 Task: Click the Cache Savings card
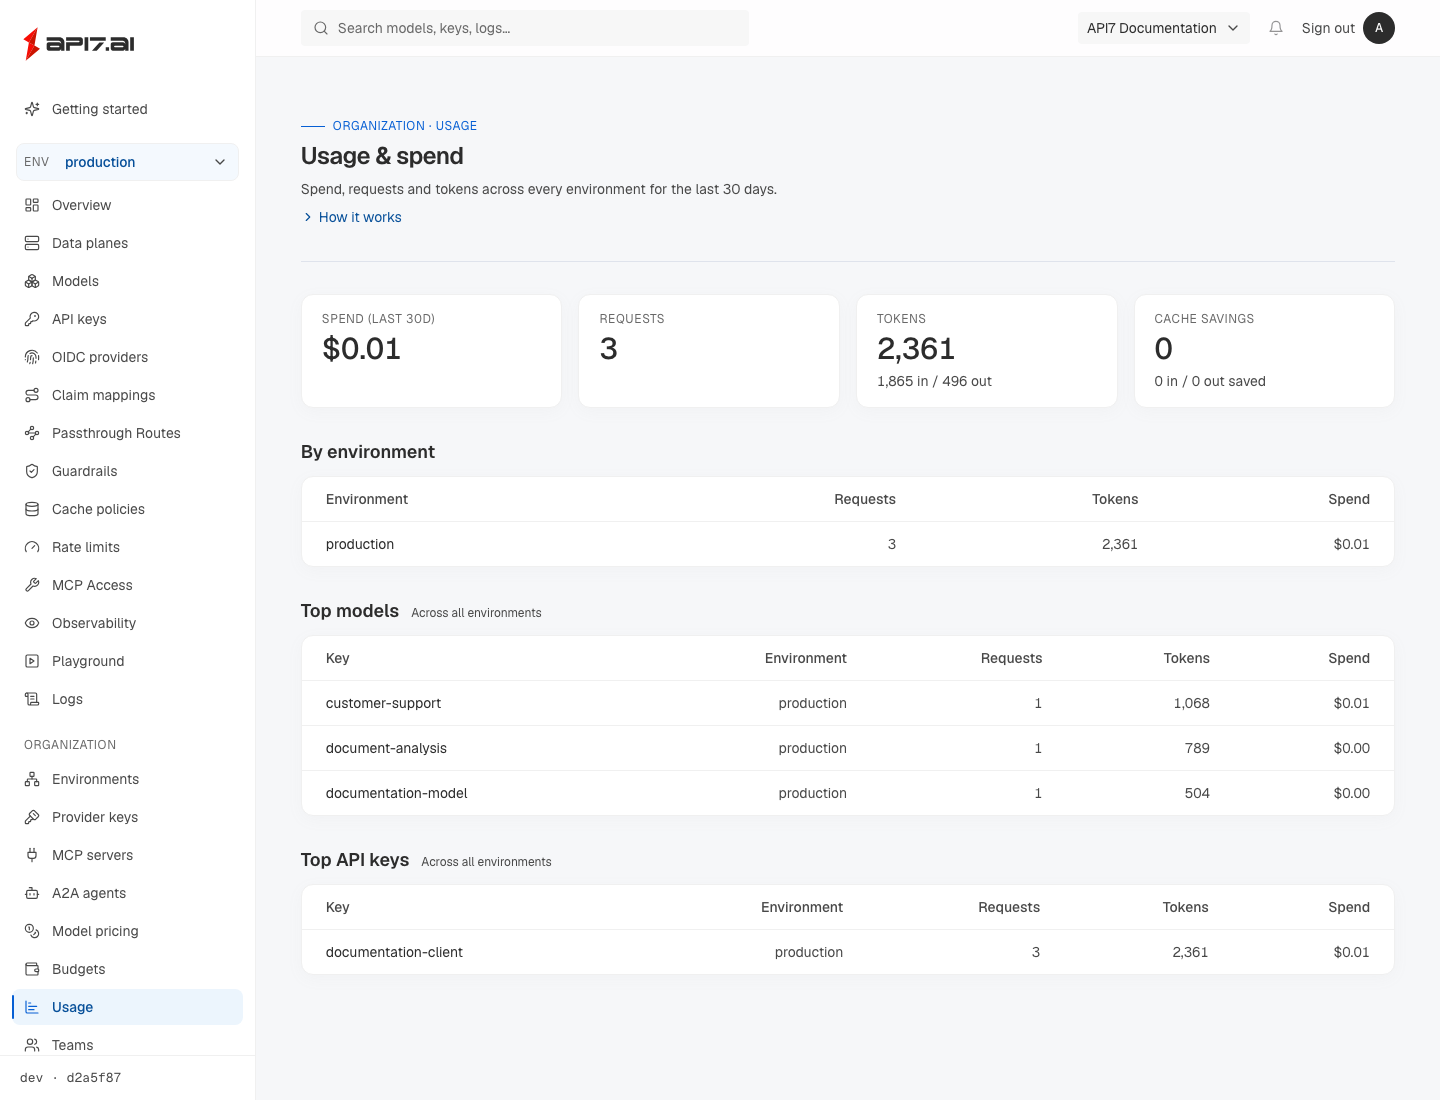click(x=1264, y=351)
